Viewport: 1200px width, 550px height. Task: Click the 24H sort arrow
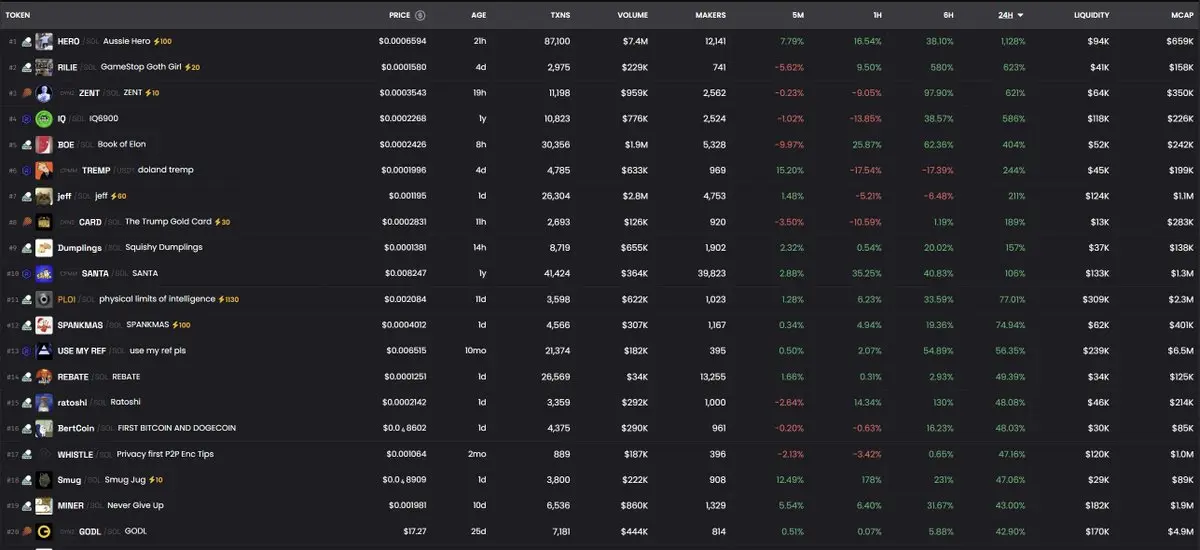coord(1020,15)
